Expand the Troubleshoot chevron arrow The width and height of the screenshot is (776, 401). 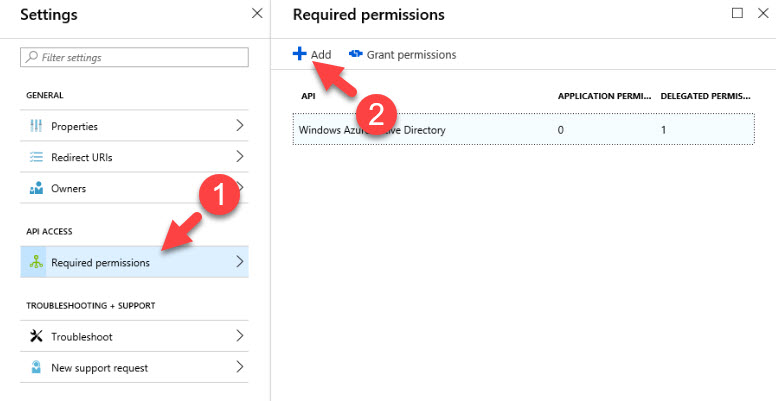(240, 337)
